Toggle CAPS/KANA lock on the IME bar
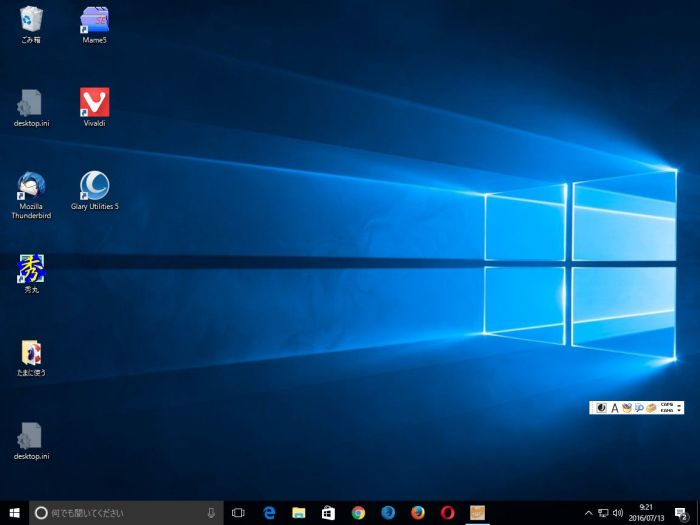The width and height of the screenshot is (700, 525). click(667, 408)
